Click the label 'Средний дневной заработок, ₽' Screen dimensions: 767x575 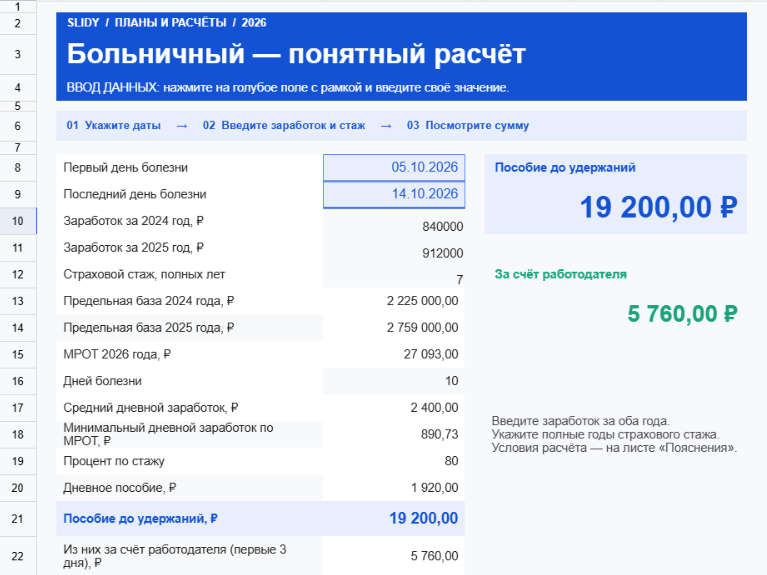pos(151,408)
